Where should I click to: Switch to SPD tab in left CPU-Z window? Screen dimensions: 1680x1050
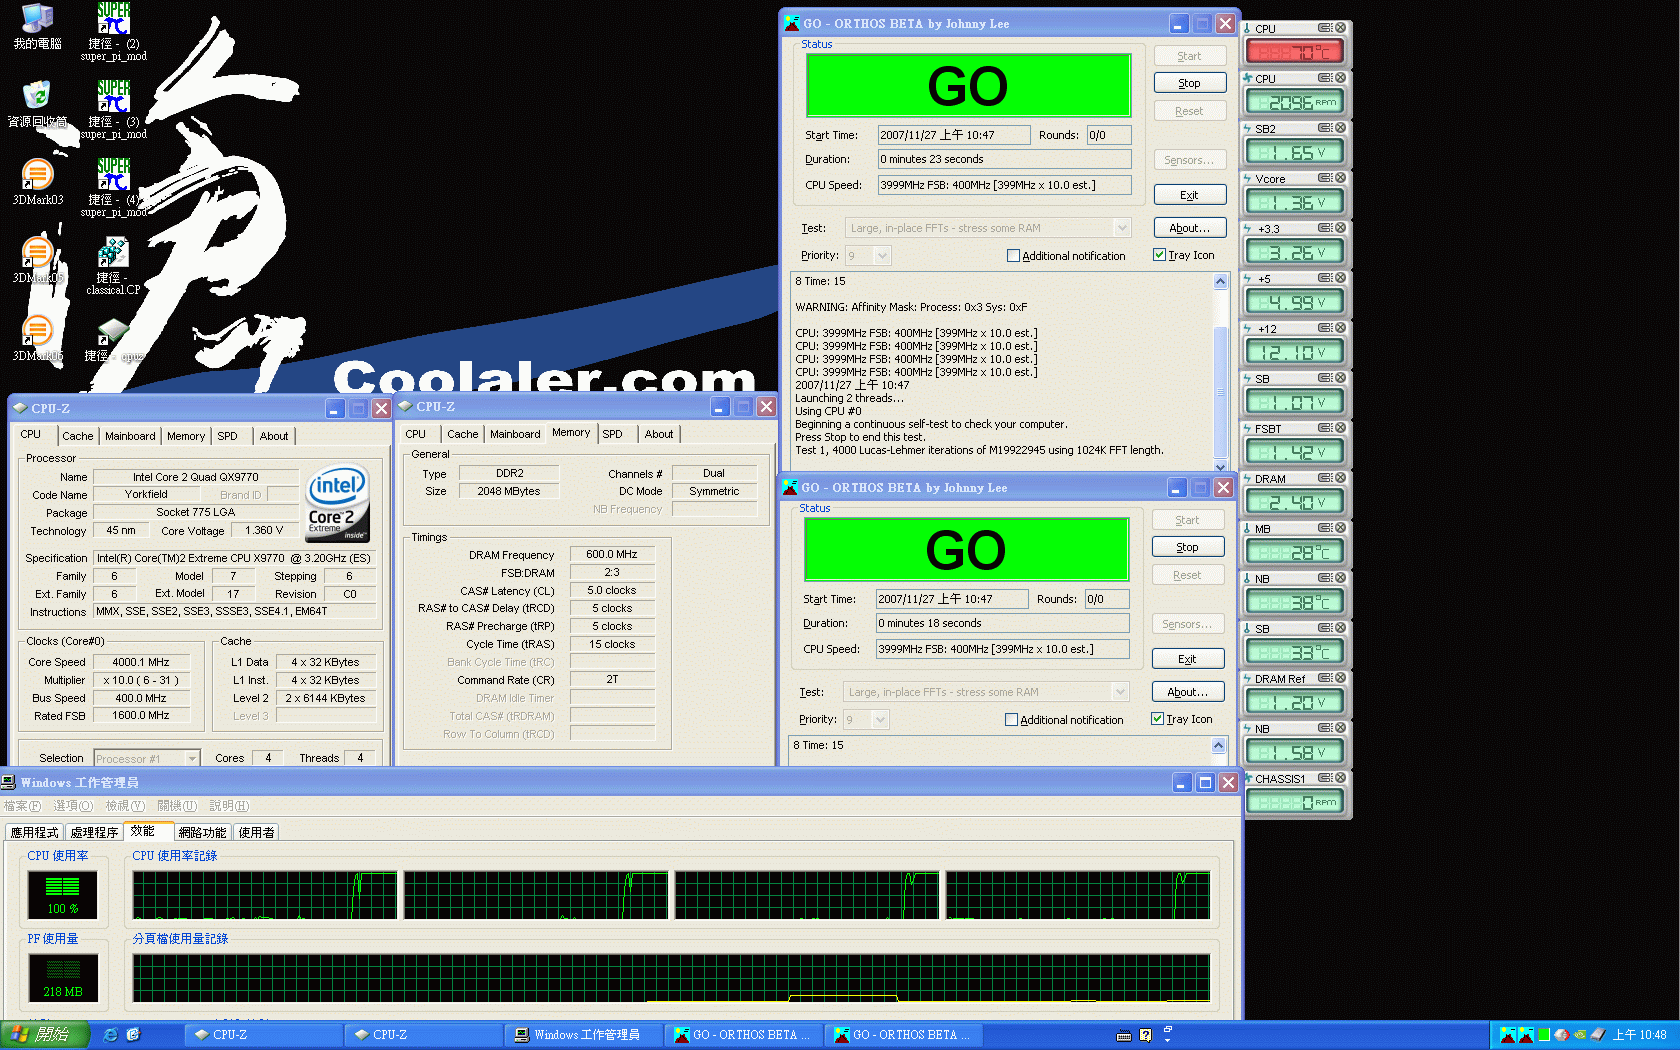228,436
